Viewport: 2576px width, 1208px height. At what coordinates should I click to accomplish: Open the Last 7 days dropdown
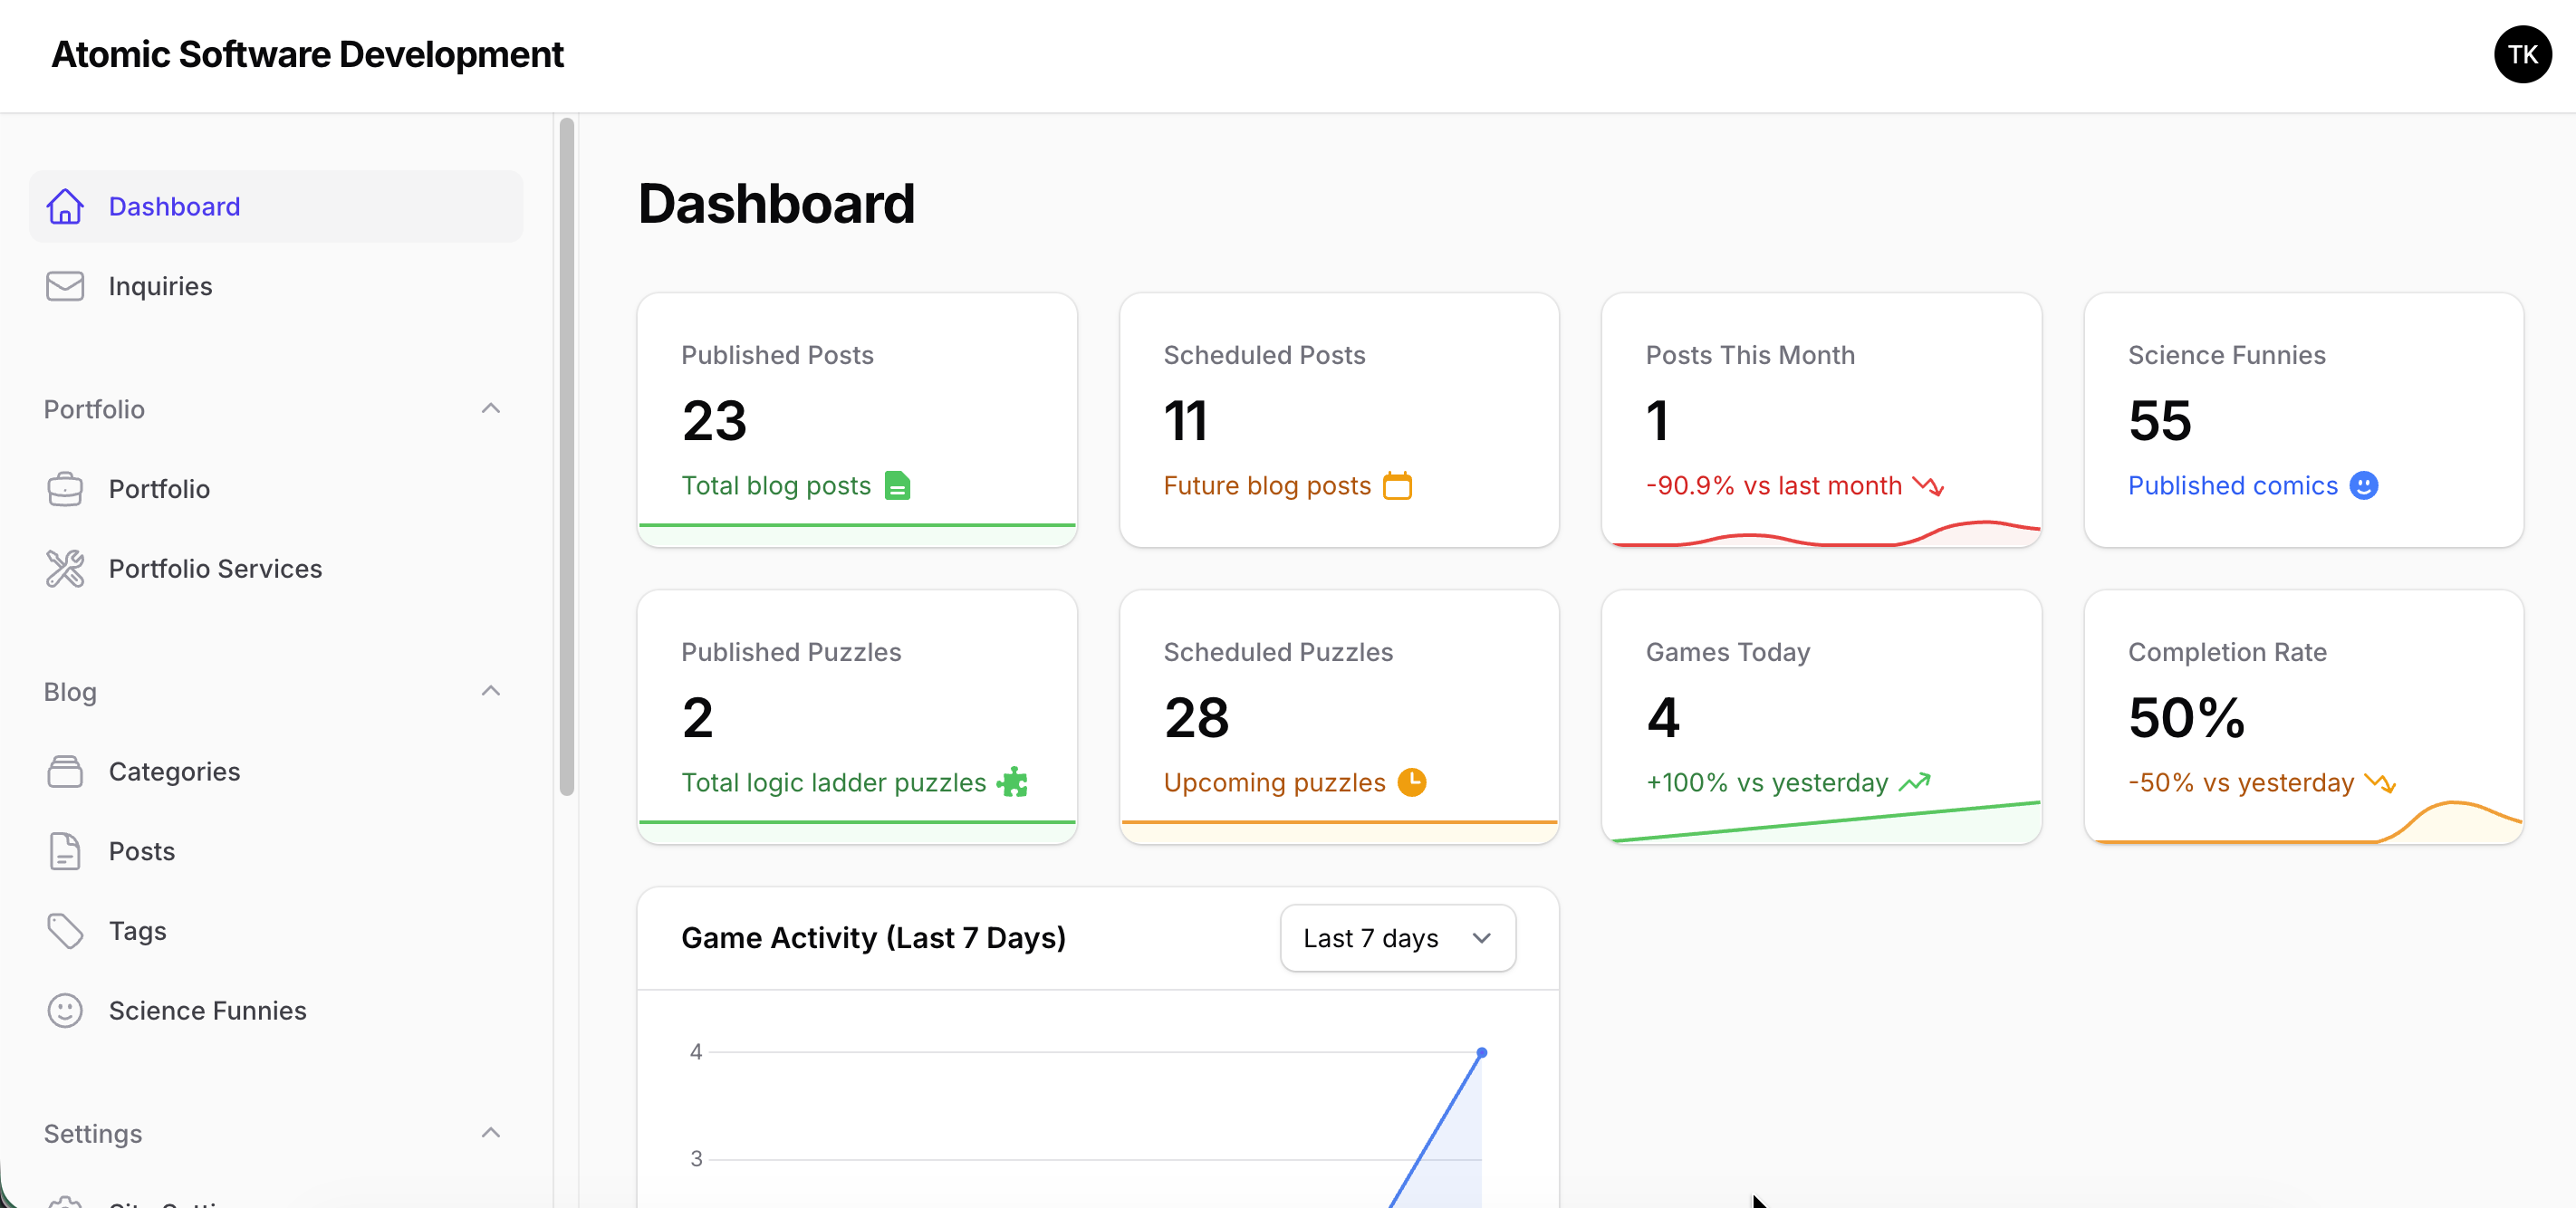click(1397, 938)
